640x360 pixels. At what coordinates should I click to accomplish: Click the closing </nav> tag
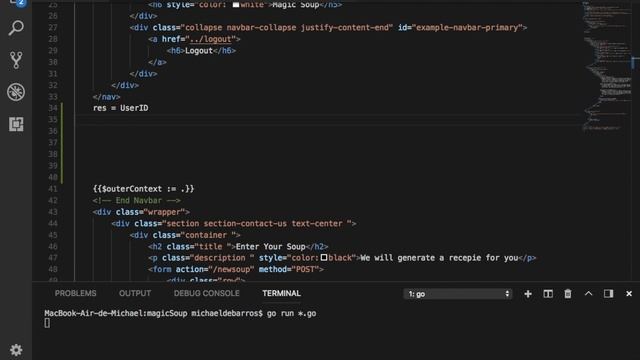point(107,97)
